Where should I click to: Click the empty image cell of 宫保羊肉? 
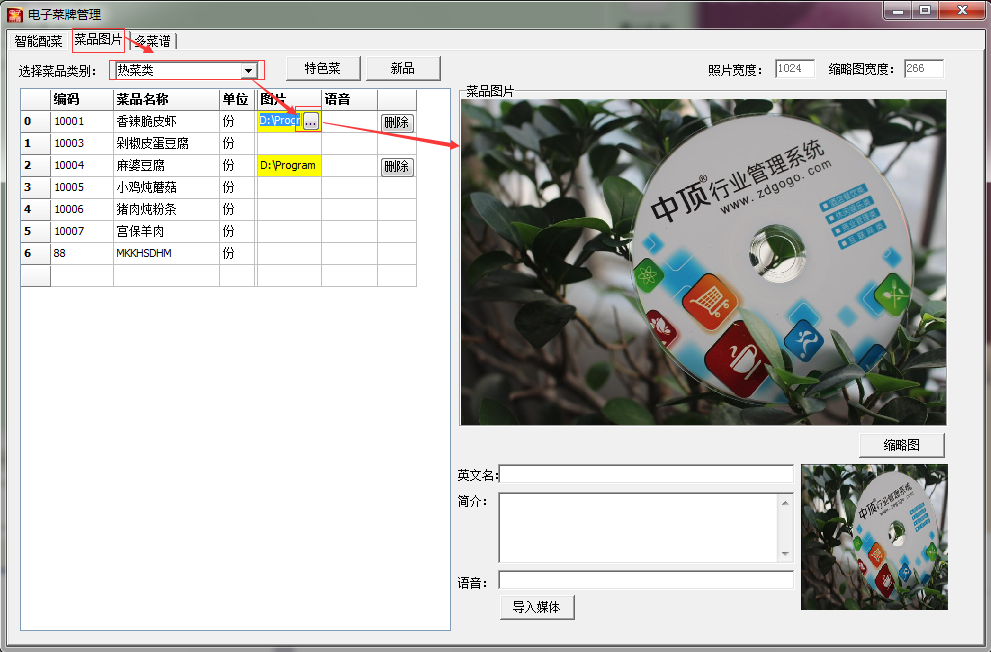click(289, 231)
